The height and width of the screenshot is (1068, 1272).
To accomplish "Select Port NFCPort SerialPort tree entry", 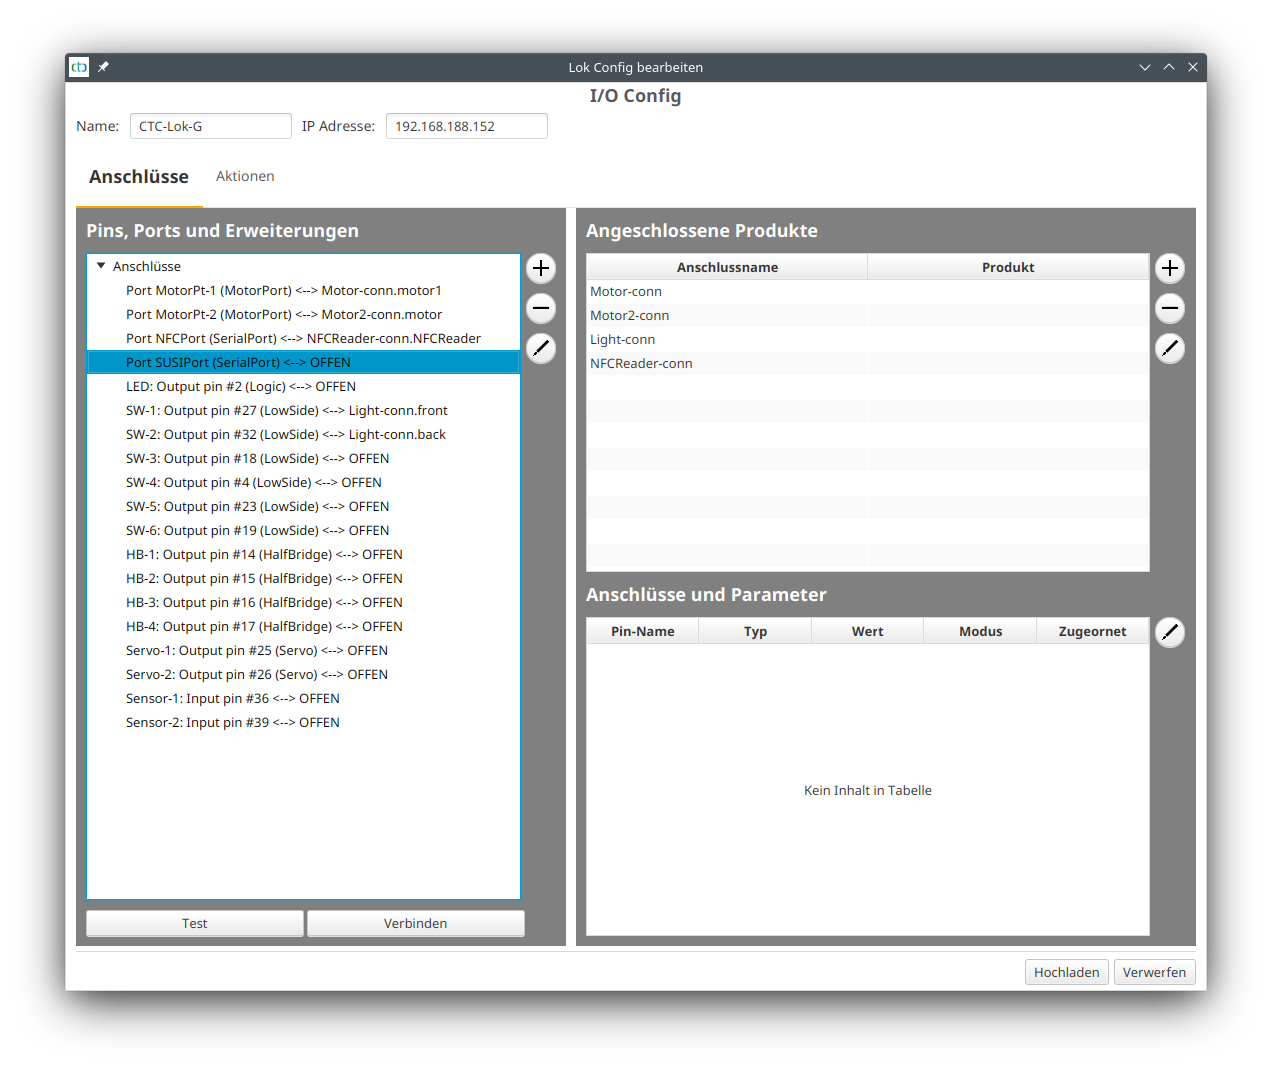I will coord(303,338).
